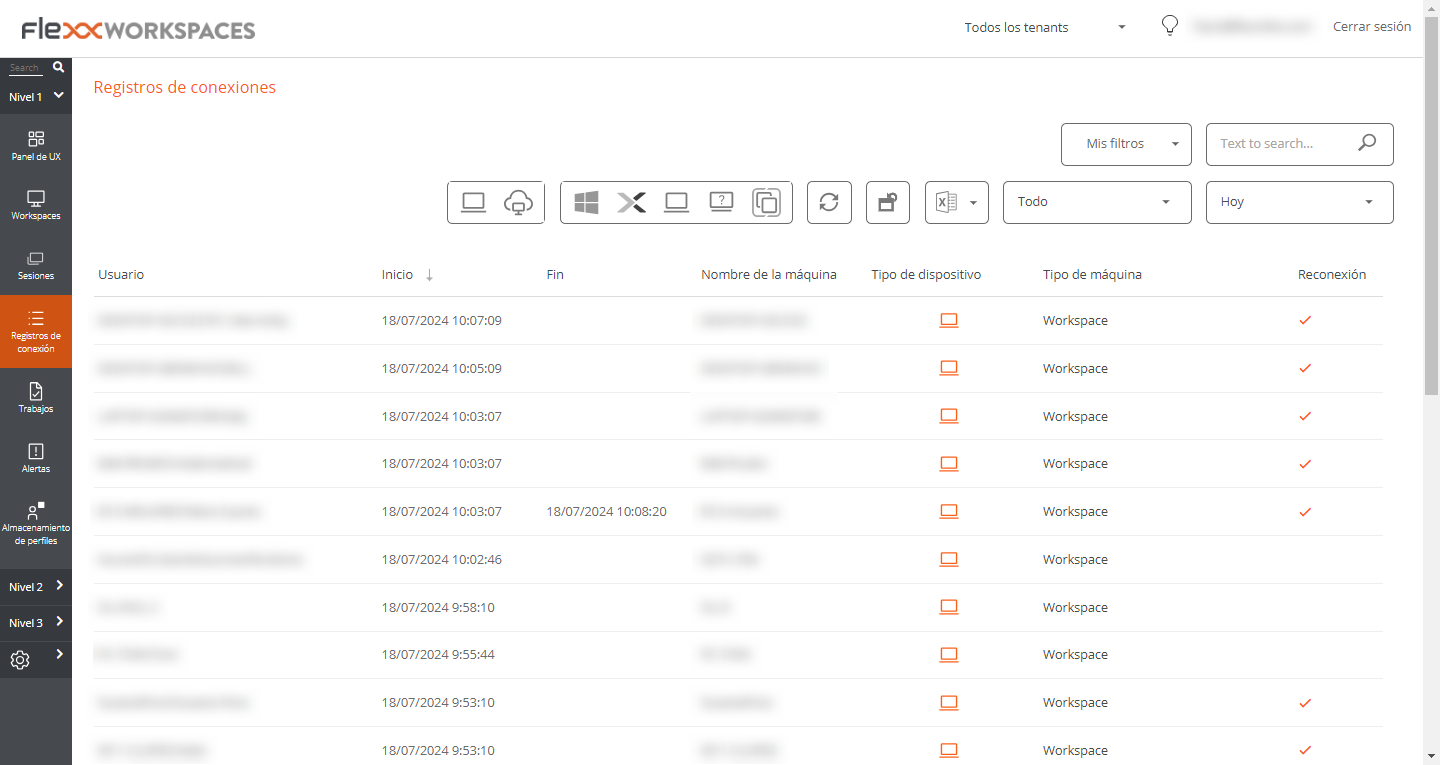Go to Workspaces in the sidebar
This screenshot has height=765, width=1440.
tap(36, 204)
